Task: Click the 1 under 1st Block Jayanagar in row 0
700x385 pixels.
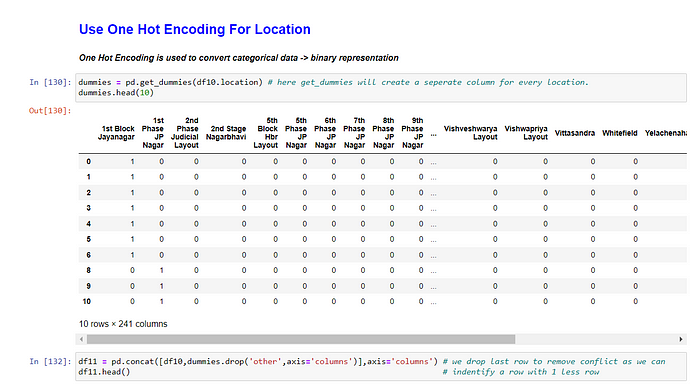Action: pos(132,162)
